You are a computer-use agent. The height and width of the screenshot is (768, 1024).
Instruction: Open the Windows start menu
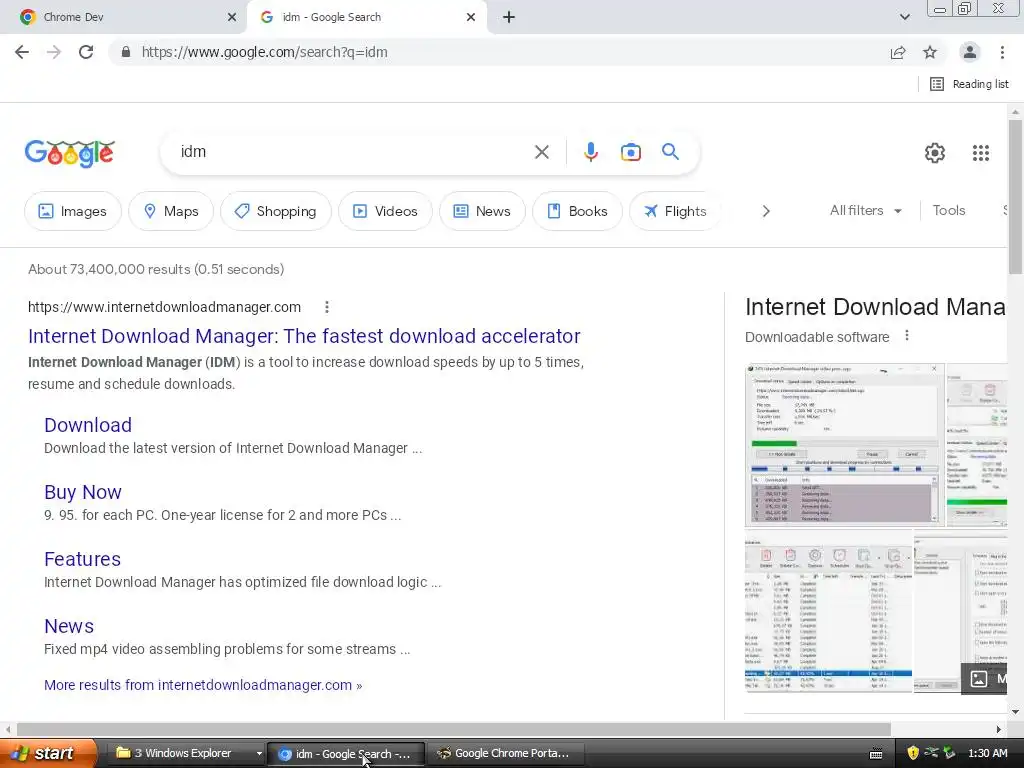pos(47,753)
